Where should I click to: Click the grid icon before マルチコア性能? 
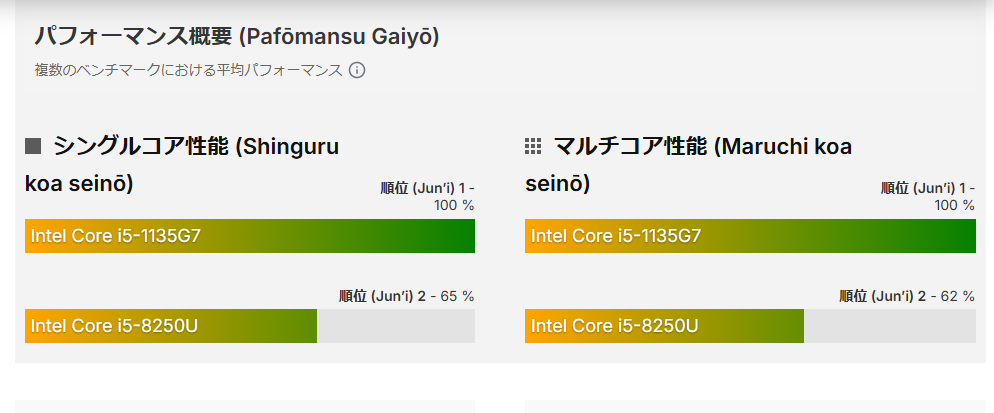pyautogui.click(x=533, y=147)
